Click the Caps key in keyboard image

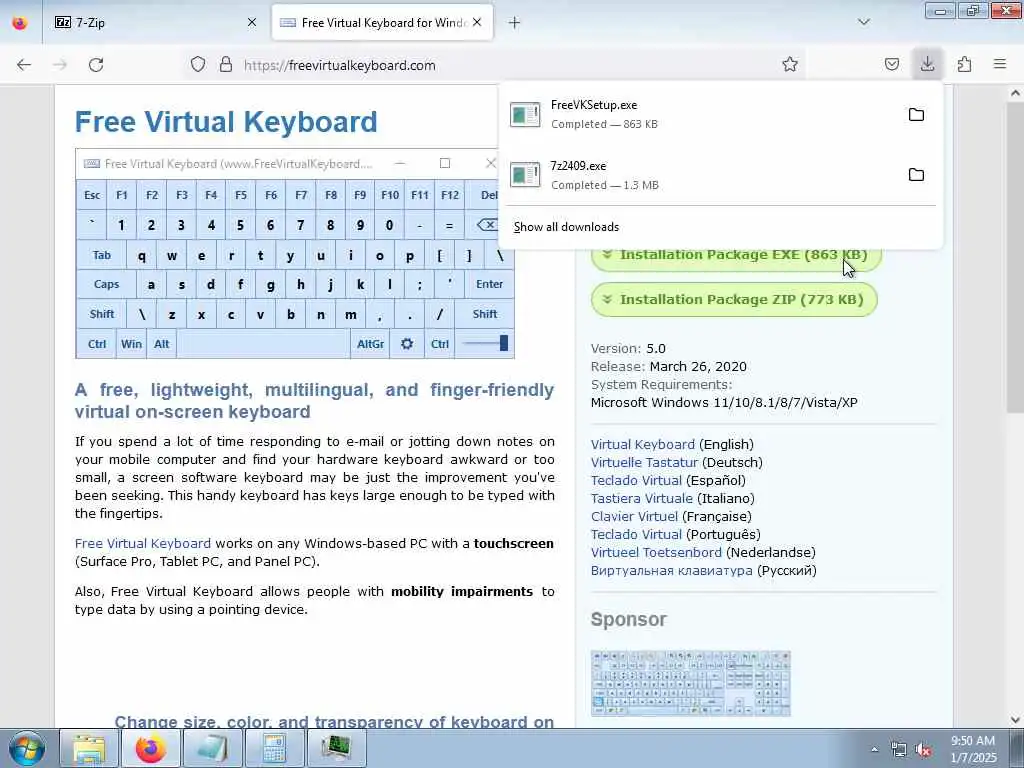pyautogui.click(x=106, y=284)
